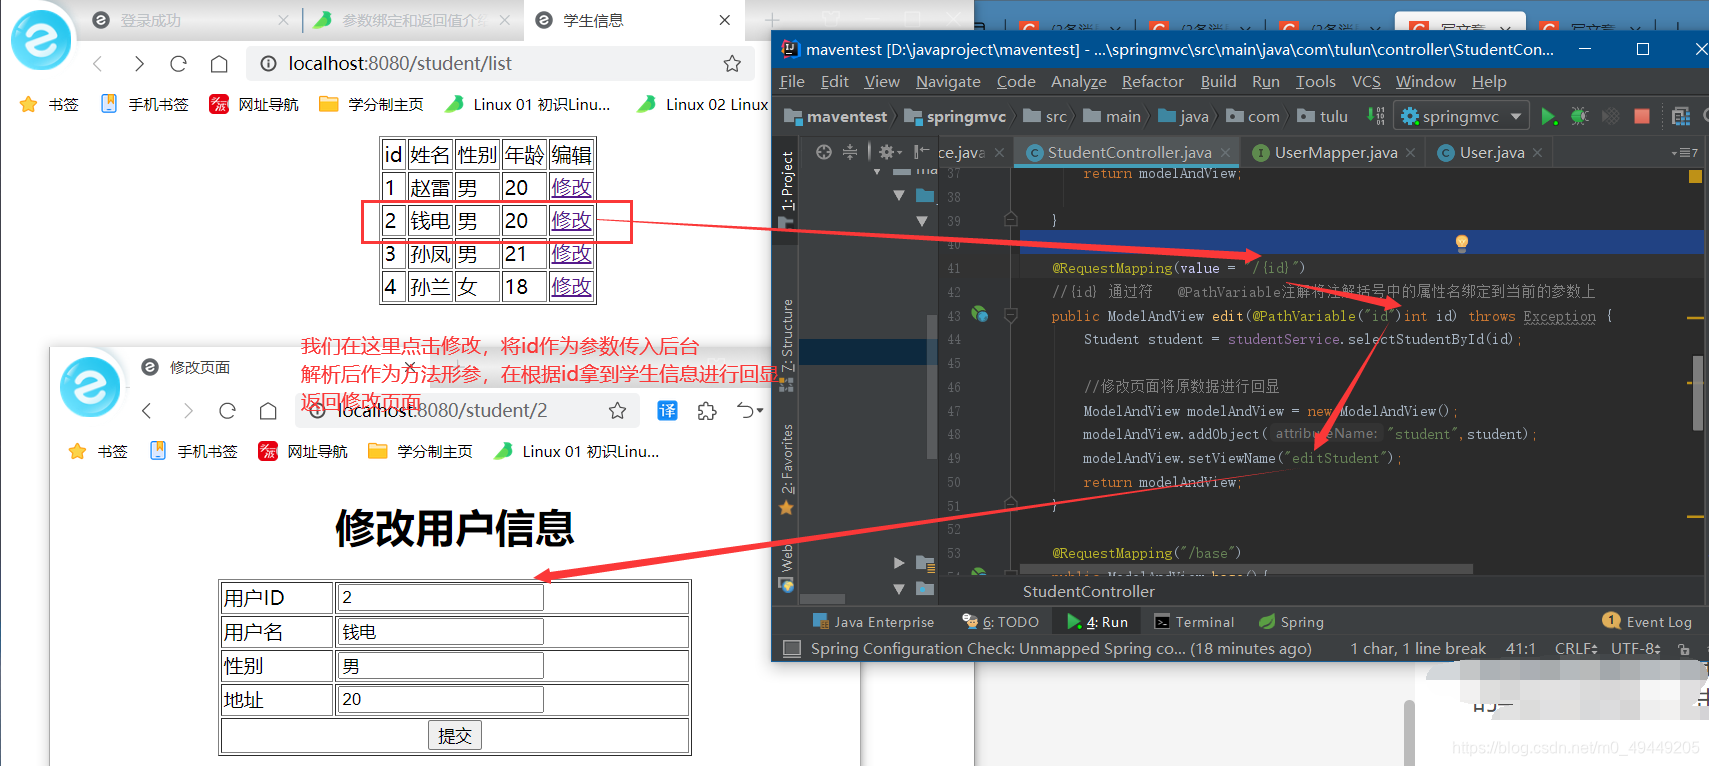Viewport: 1709px width, 766px height.
Task: Open the extensions puzzle icon in the lower browser
Action: coord(707,411)
